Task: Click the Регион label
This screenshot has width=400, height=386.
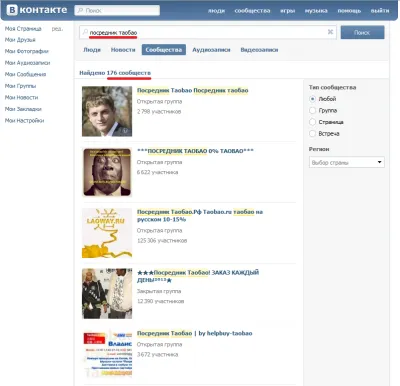Action: coord(319,149)
